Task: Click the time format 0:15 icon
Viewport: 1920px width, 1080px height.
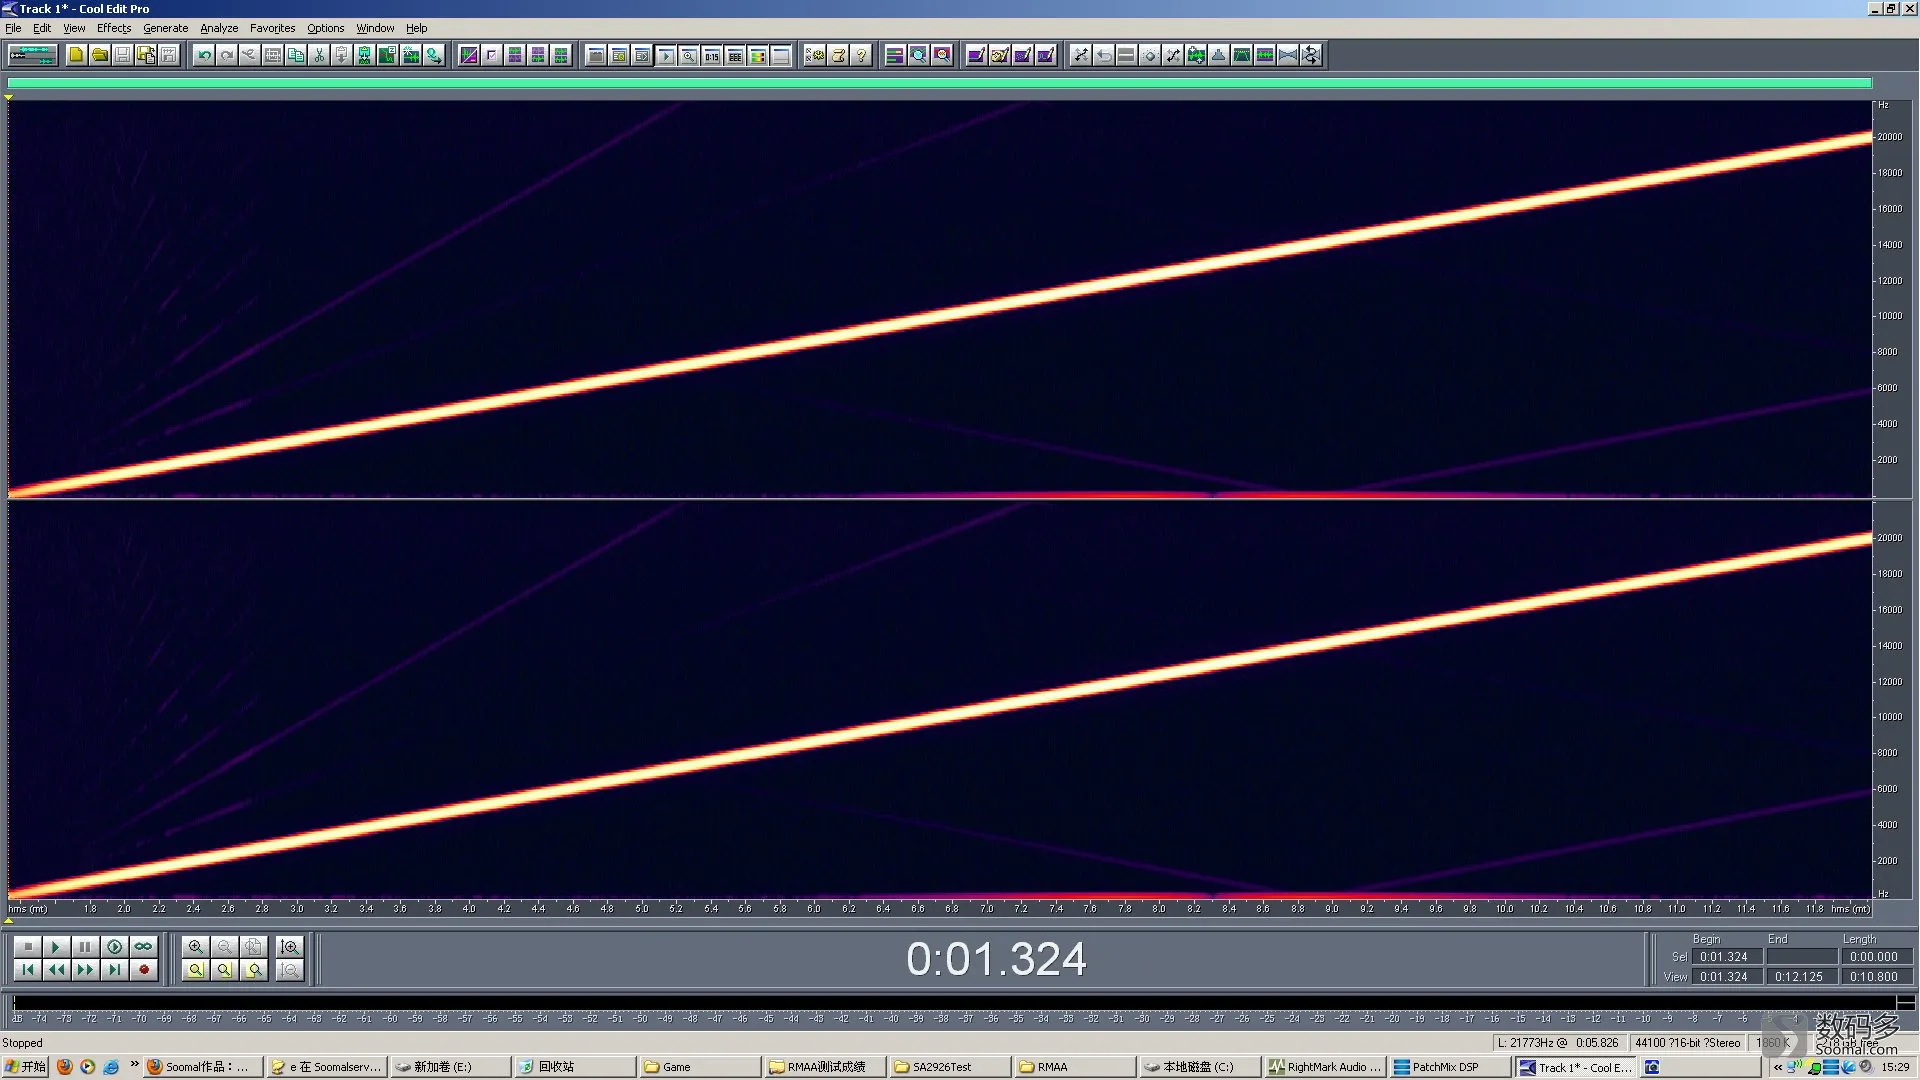Action: 711,55
